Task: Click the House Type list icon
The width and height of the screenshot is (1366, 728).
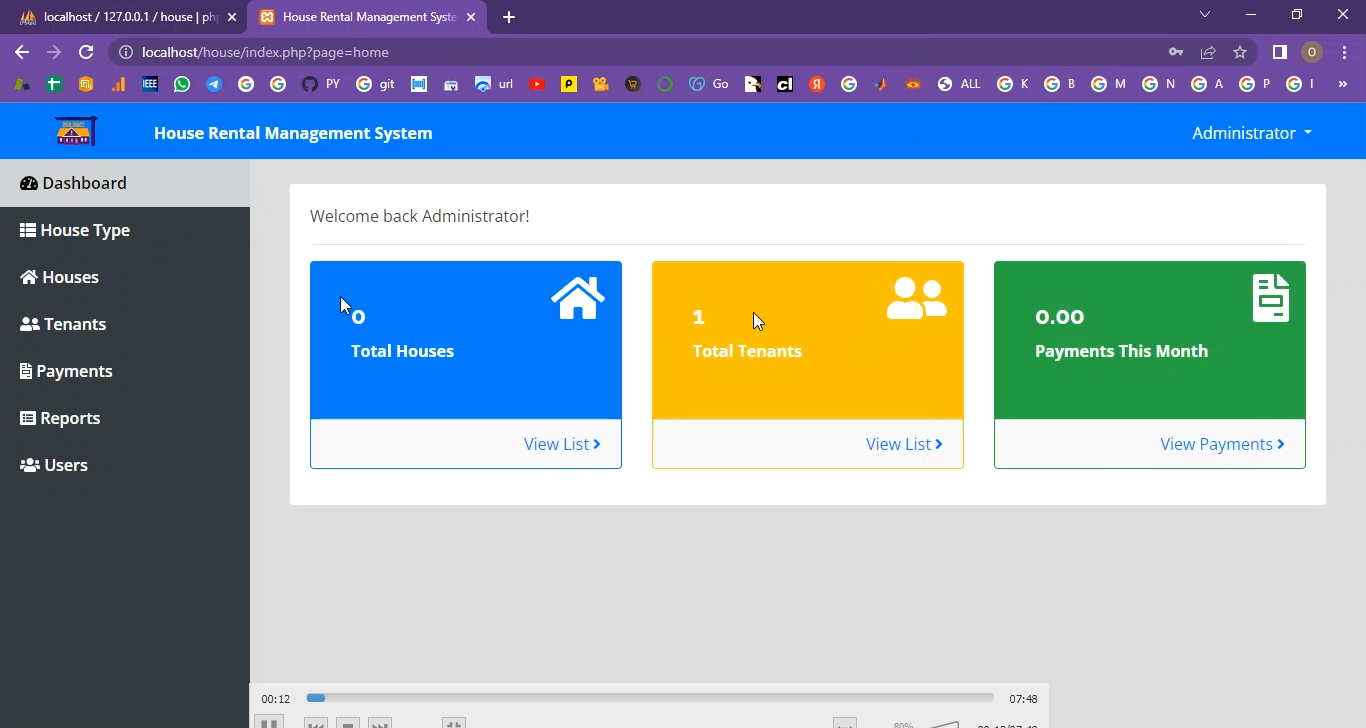Action: (x=28, y=230)
